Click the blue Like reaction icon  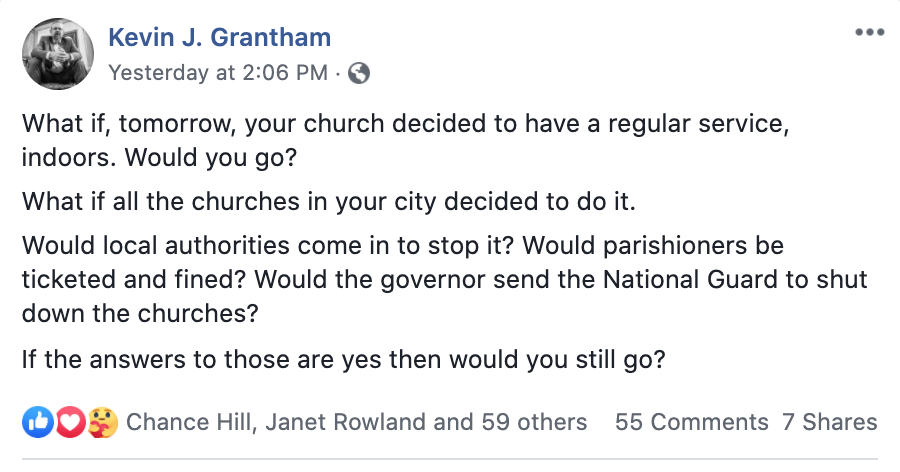pyautogui.click(x=37, y=422)
